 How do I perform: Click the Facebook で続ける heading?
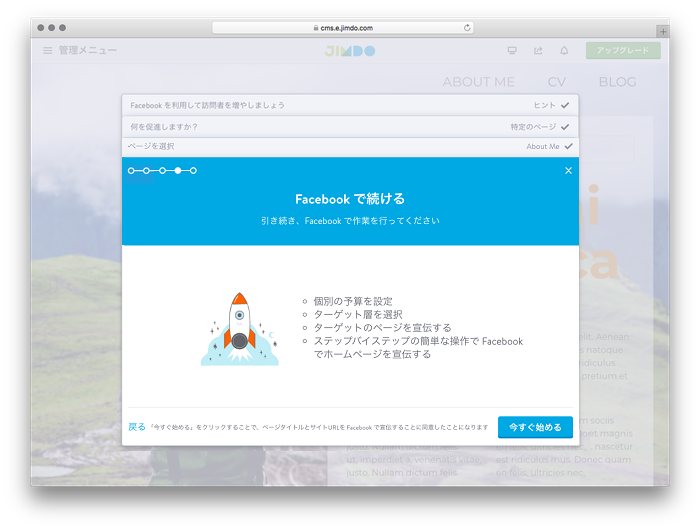[350, 199]
